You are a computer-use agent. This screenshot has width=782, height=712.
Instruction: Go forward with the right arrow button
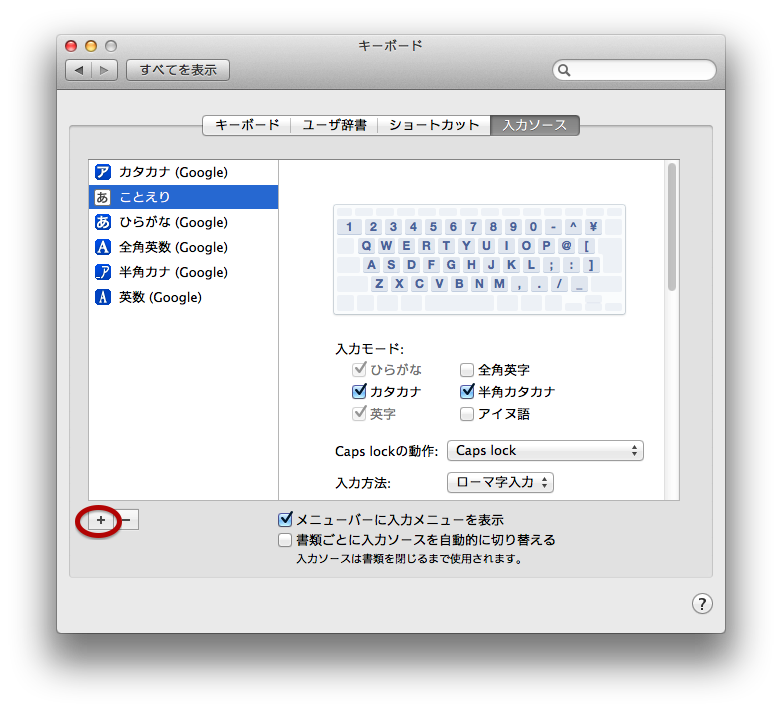[x=104, y=70]
